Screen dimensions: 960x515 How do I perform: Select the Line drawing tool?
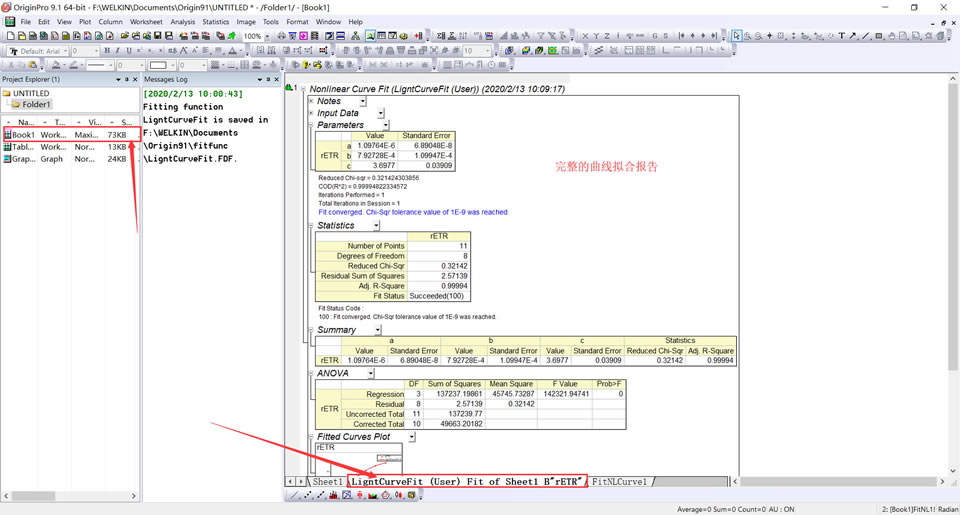(863, 37)
